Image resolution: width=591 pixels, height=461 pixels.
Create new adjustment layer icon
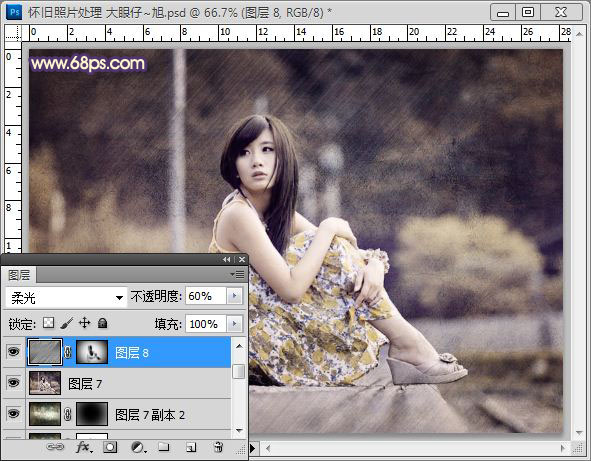(138, 447)
